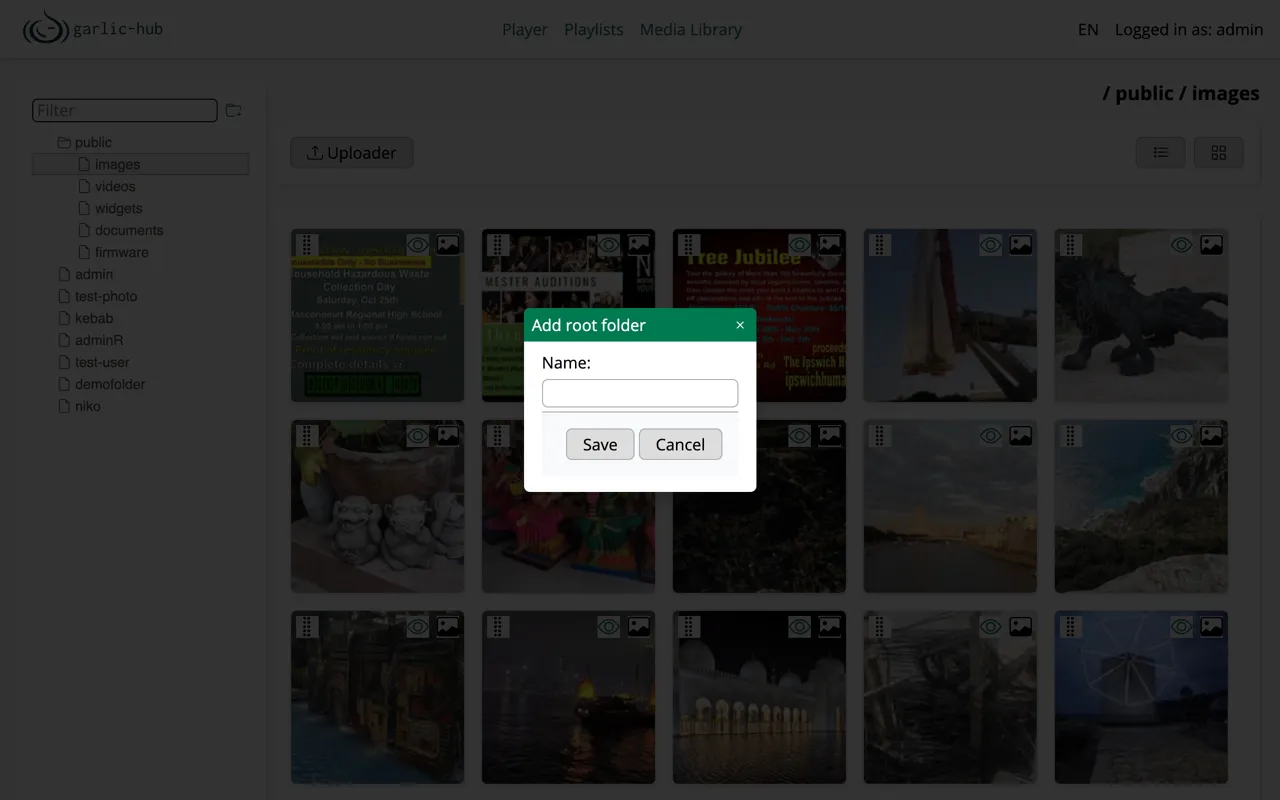Screen dimensions: 1280x800
Task: Expand the demofolder folder
Action: point(64,384)
